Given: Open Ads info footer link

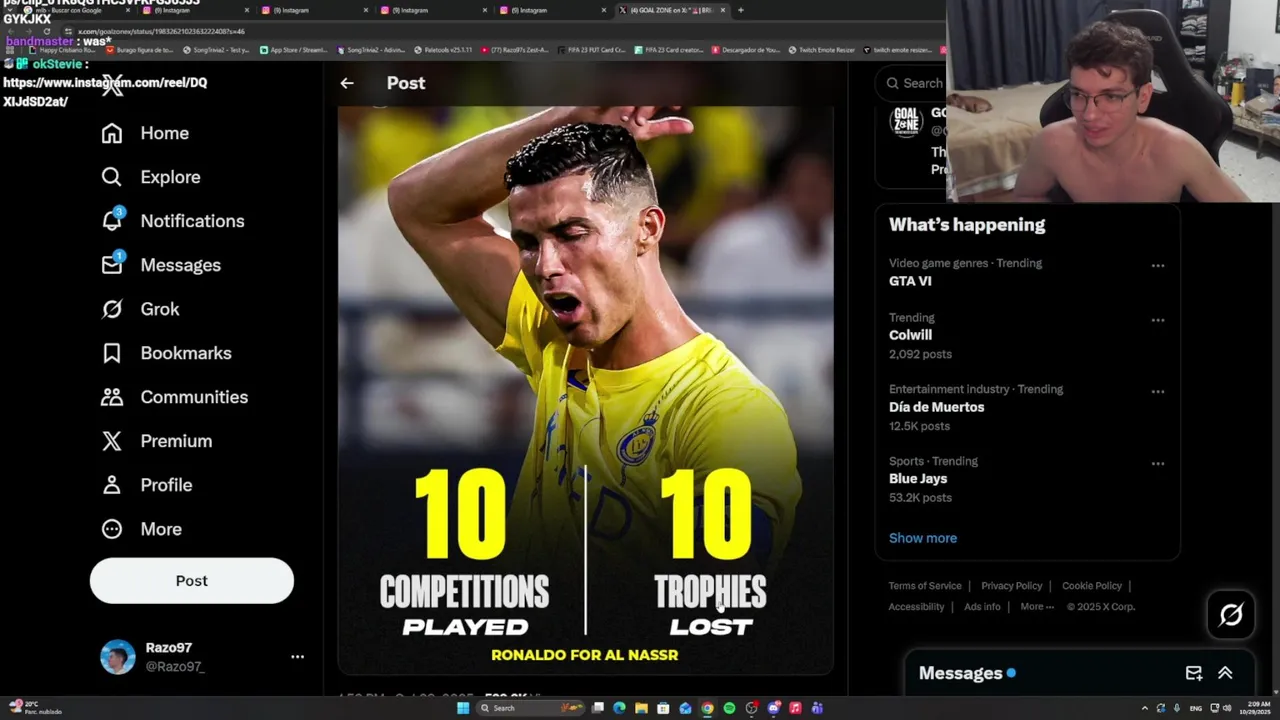Looking at the screenshot, I should coord(982,607).
